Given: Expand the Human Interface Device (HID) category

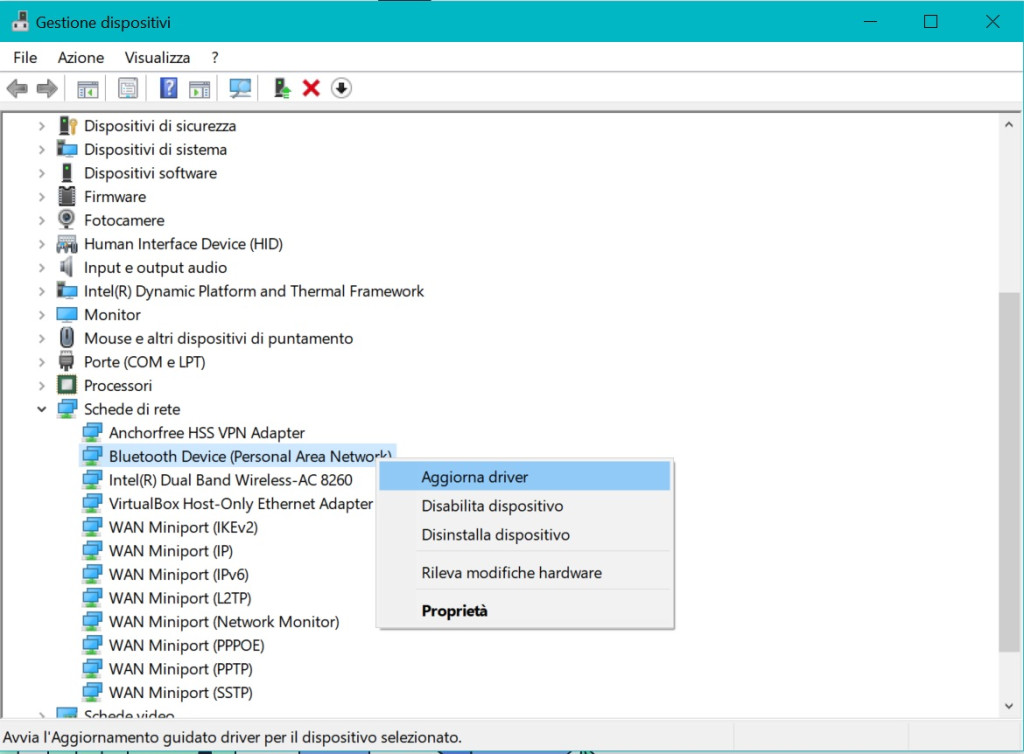Looking at the screenshot, I should tap(42, 244).
